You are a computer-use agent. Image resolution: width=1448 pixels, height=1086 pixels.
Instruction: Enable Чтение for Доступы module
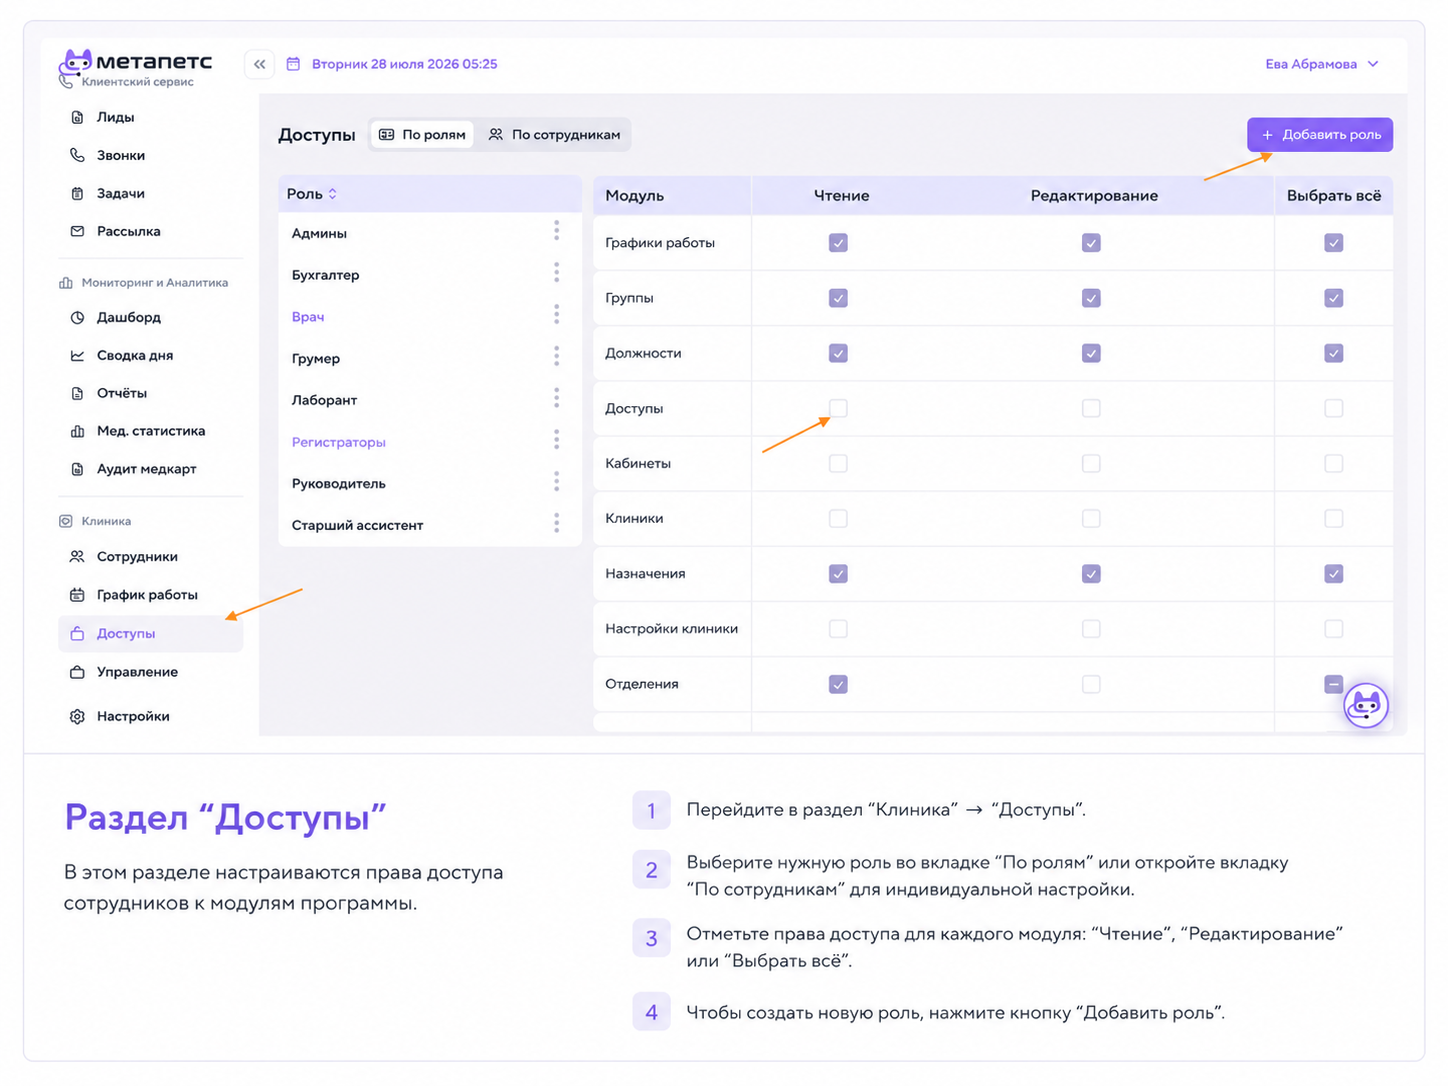[838, 408]
